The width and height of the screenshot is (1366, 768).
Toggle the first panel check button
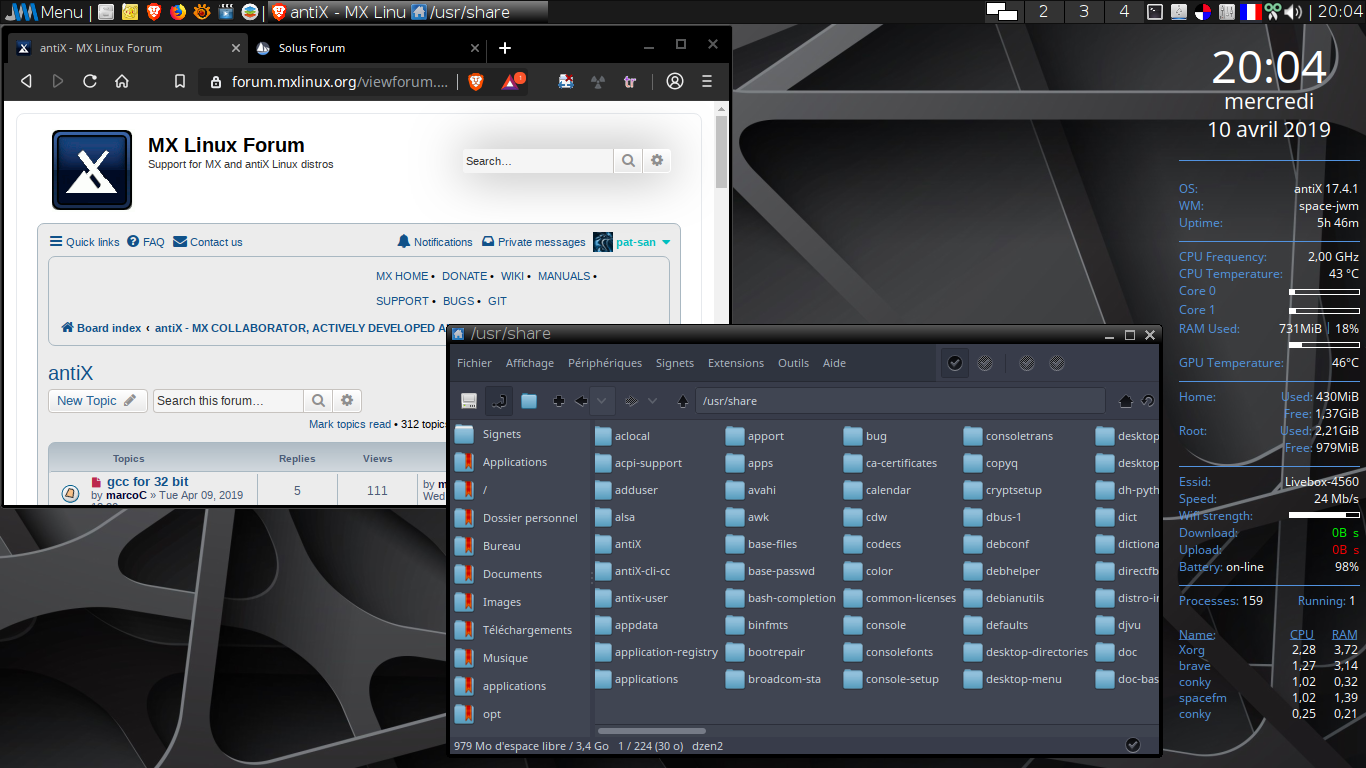click(x=955, y=363)
